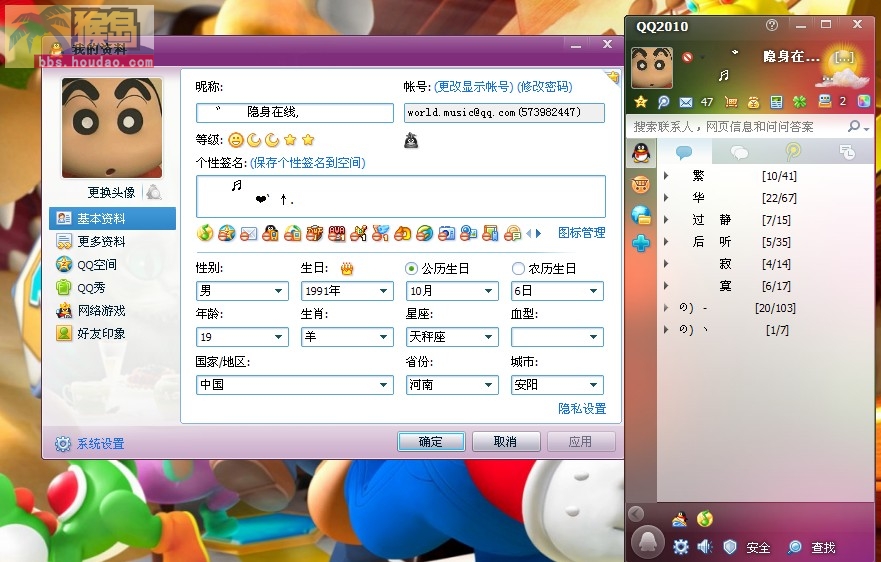This screenshot has height=562, width=881.
Task: Open QQ main menu penguin button at bottom
Action: pos(648,542)
